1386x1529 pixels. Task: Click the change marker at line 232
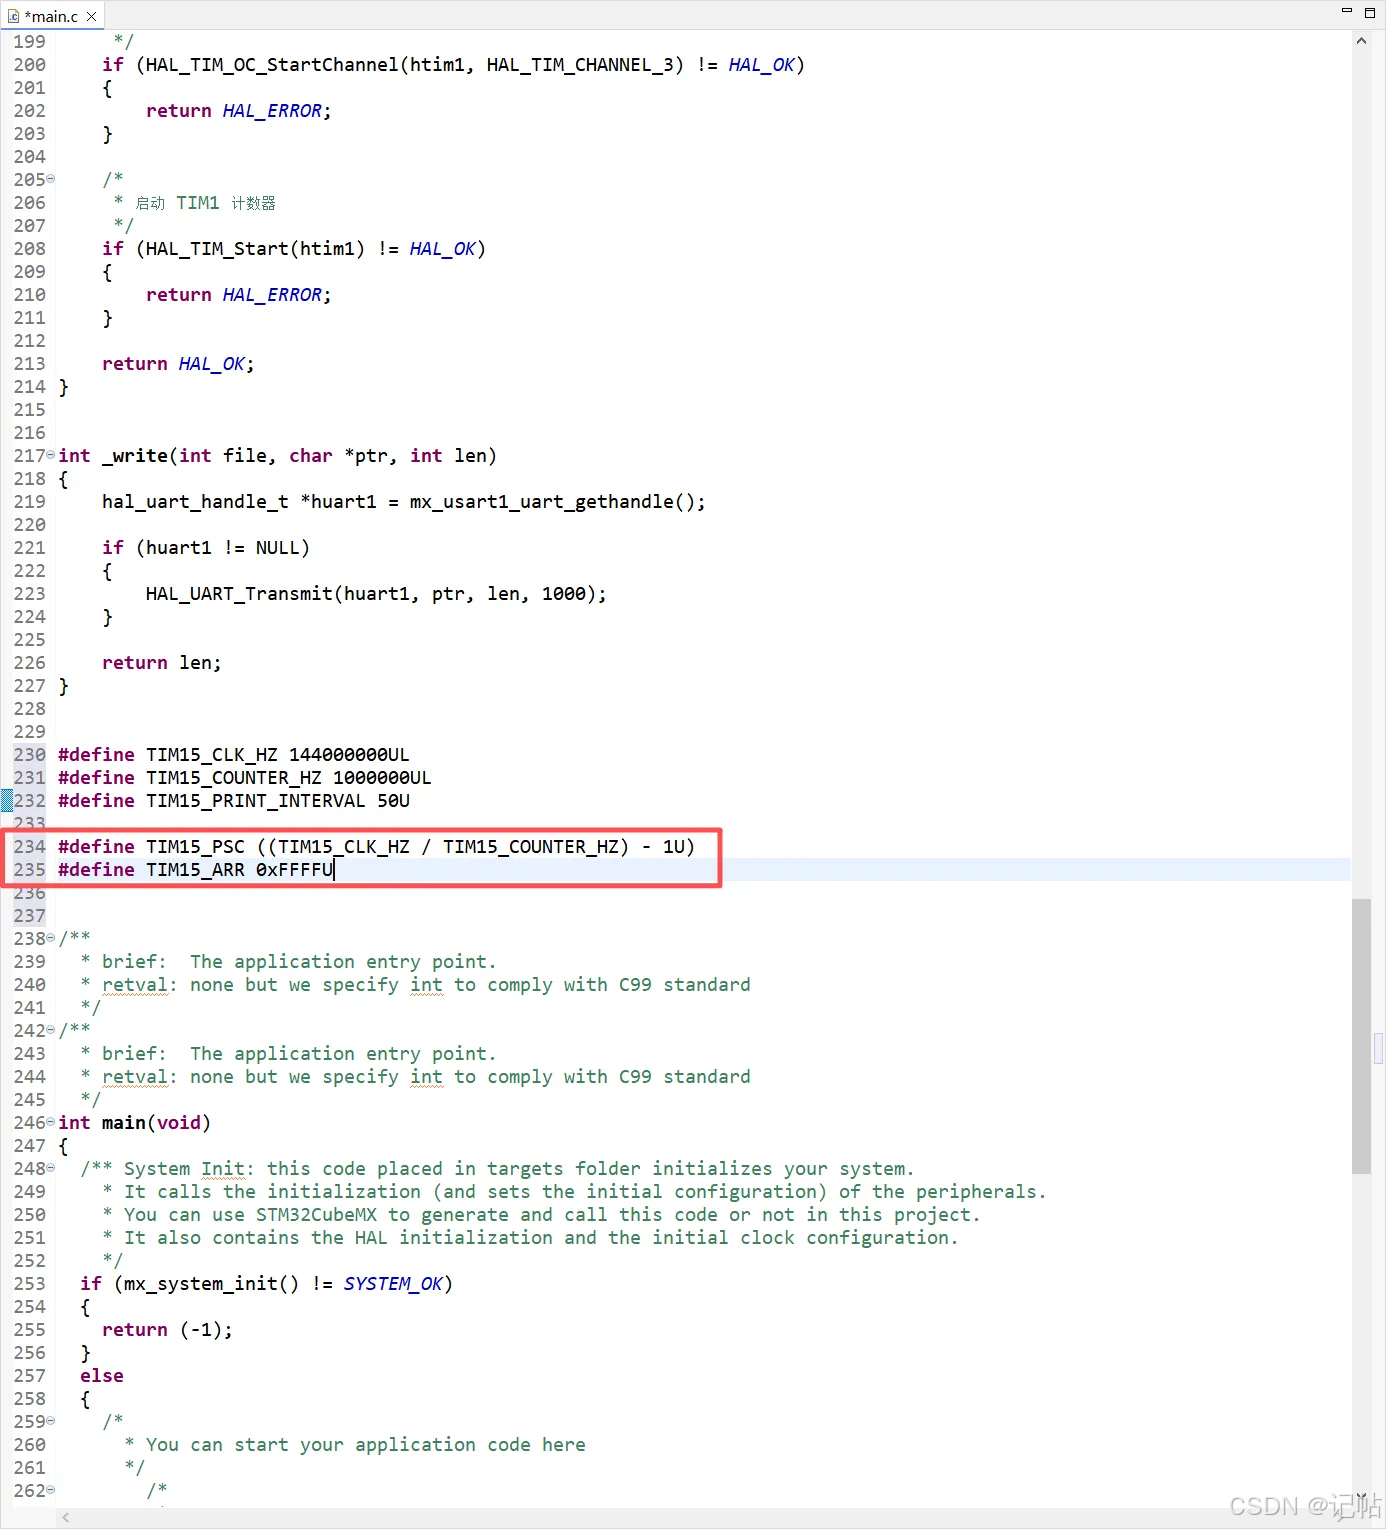pos(6,800)
